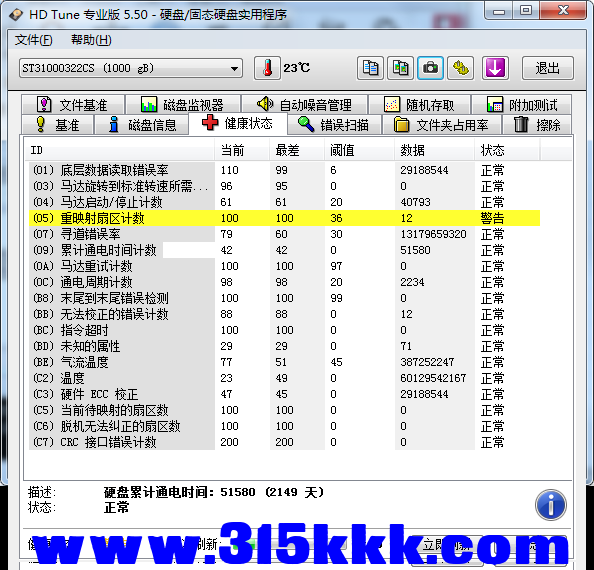Select row (C2) 温度
Screen dimensions: 594x570
pyautogui.click(x=284, y=378)
